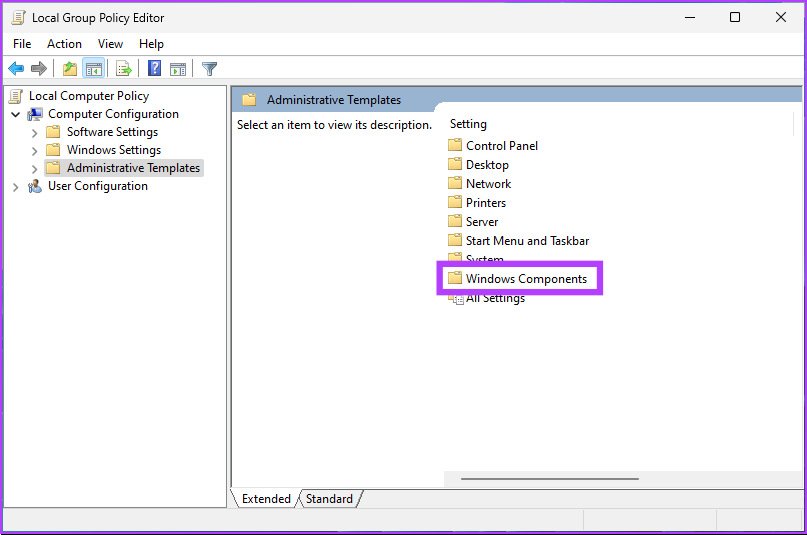807x535 pixels.
Task: Click the Back arrow toolbar button
Action: point(16,69)
